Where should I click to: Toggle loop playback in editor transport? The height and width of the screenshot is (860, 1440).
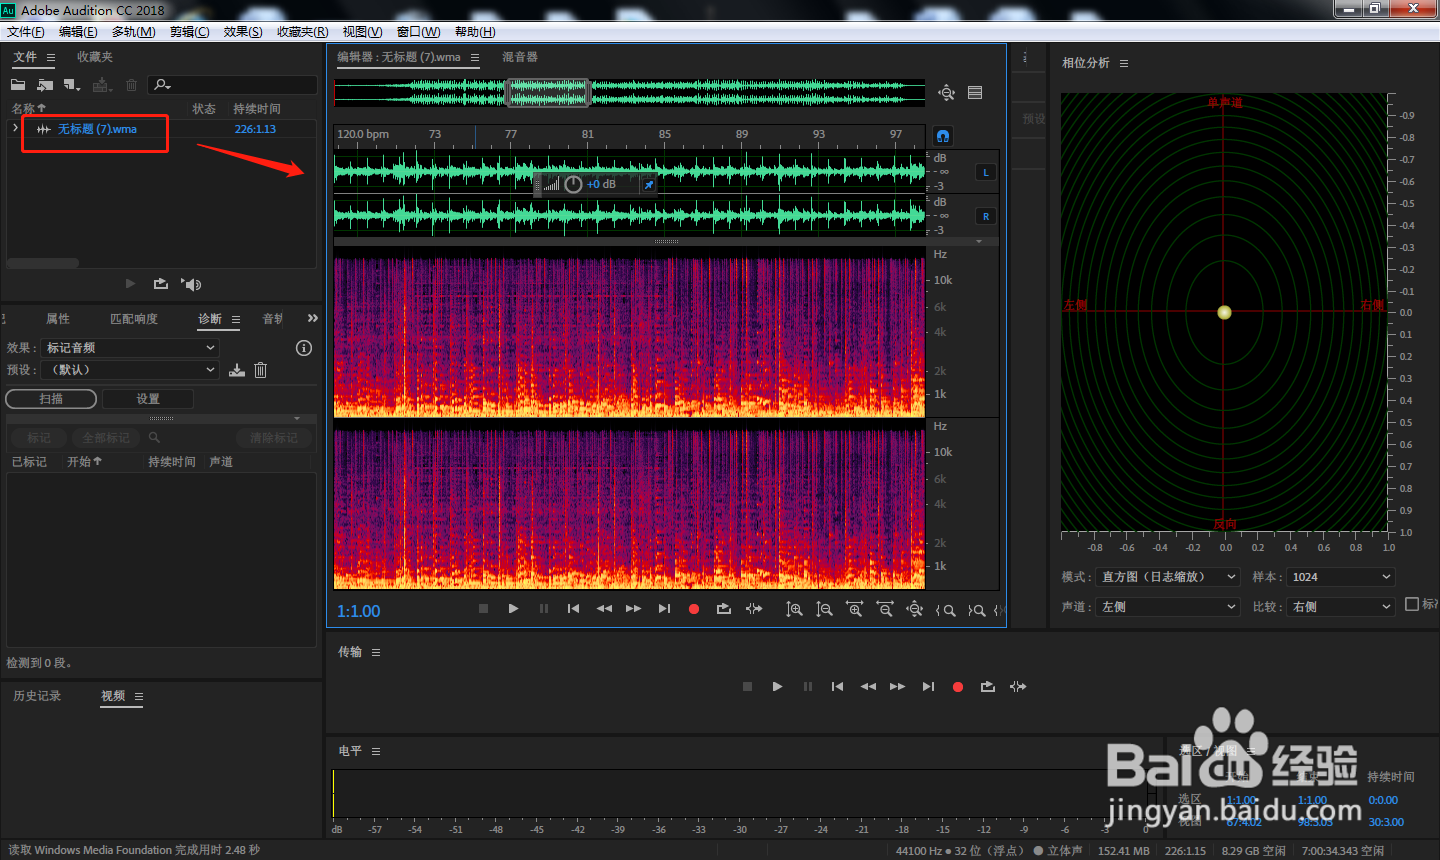(724, 608)
